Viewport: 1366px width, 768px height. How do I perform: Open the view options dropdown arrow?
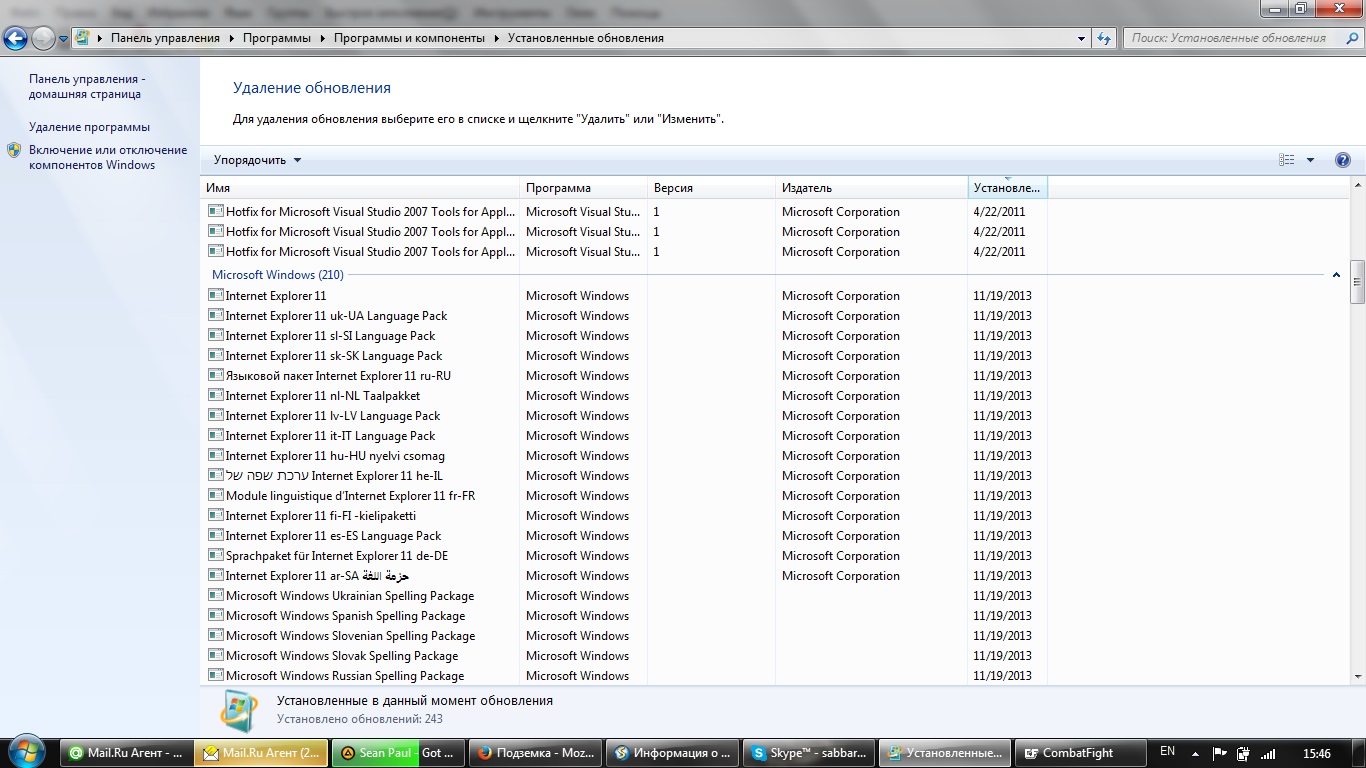tap(1310, 160)
